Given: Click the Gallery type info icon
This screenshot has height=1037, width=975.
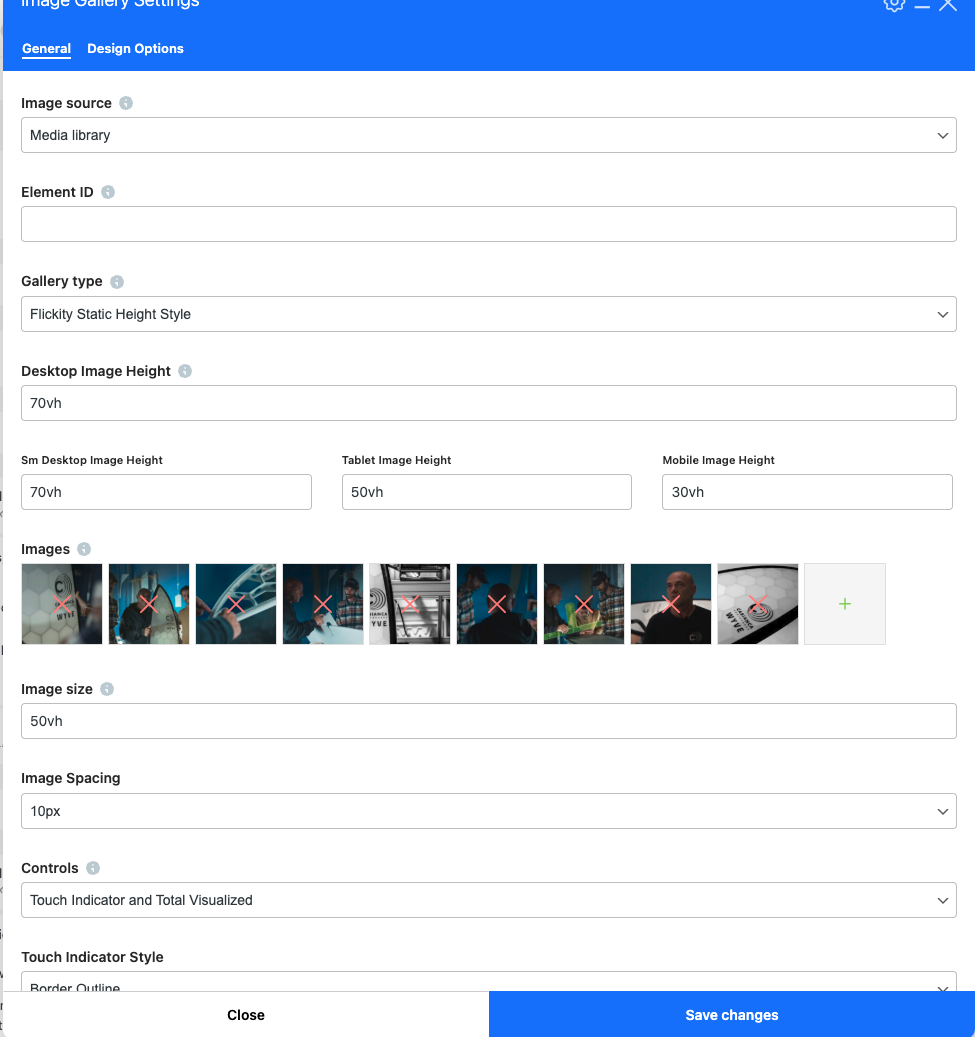Looking at the screenshot, I should click(x=117, y=282).
